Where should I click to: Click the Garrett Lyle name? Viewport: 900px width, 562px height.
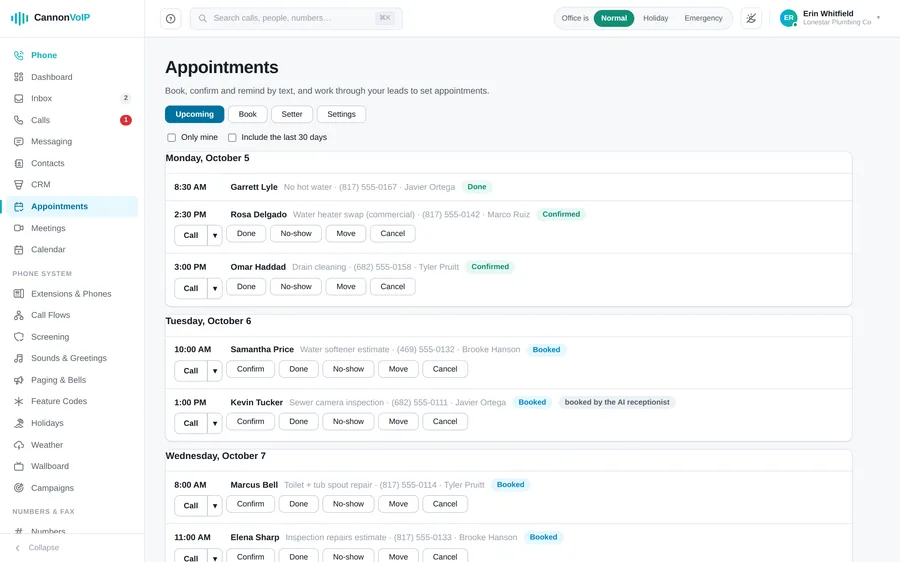[x=254, y=187]
